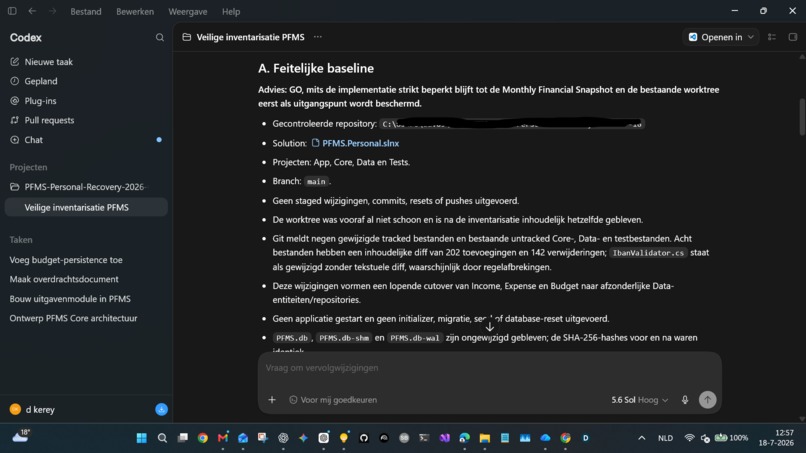Expand the Openen in dropdown

pos(721,37)
